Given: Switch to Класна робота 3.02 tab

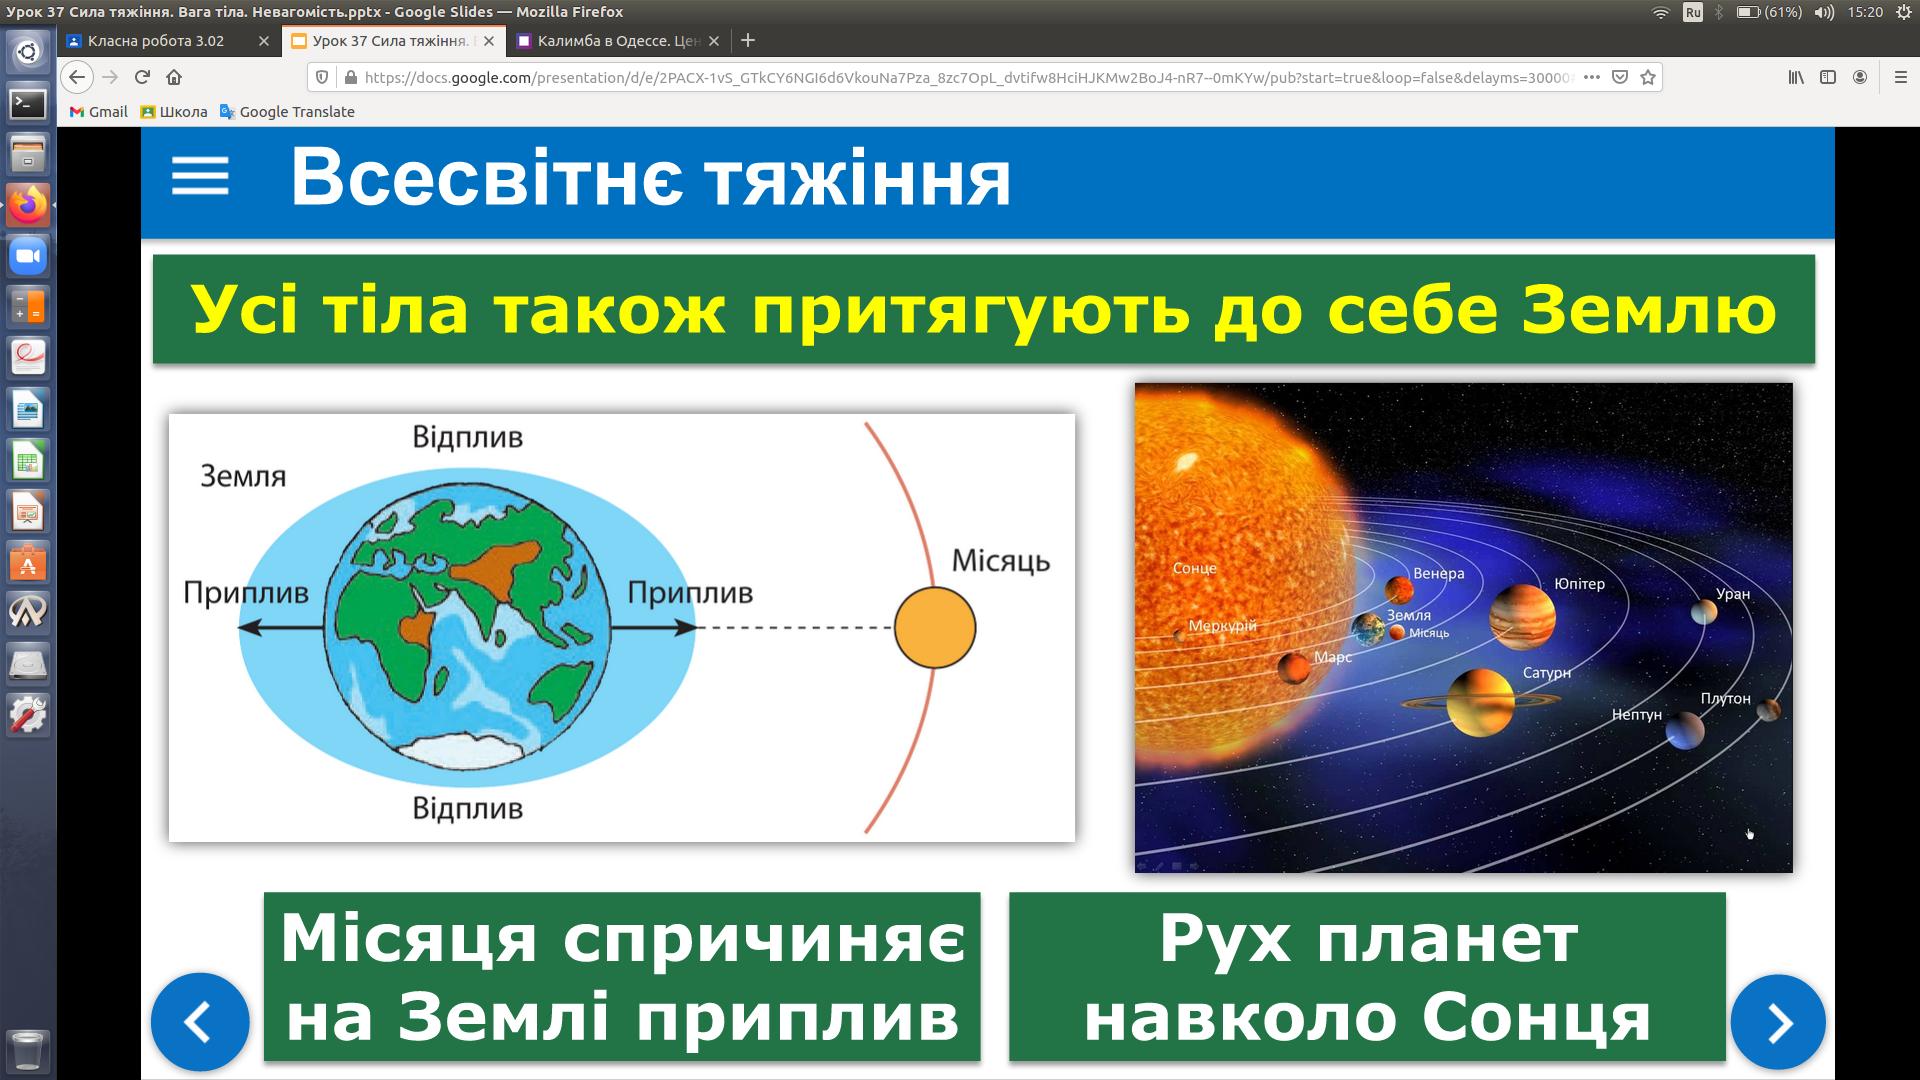Looking at the screenshot, I should click(x=156, y=41).
